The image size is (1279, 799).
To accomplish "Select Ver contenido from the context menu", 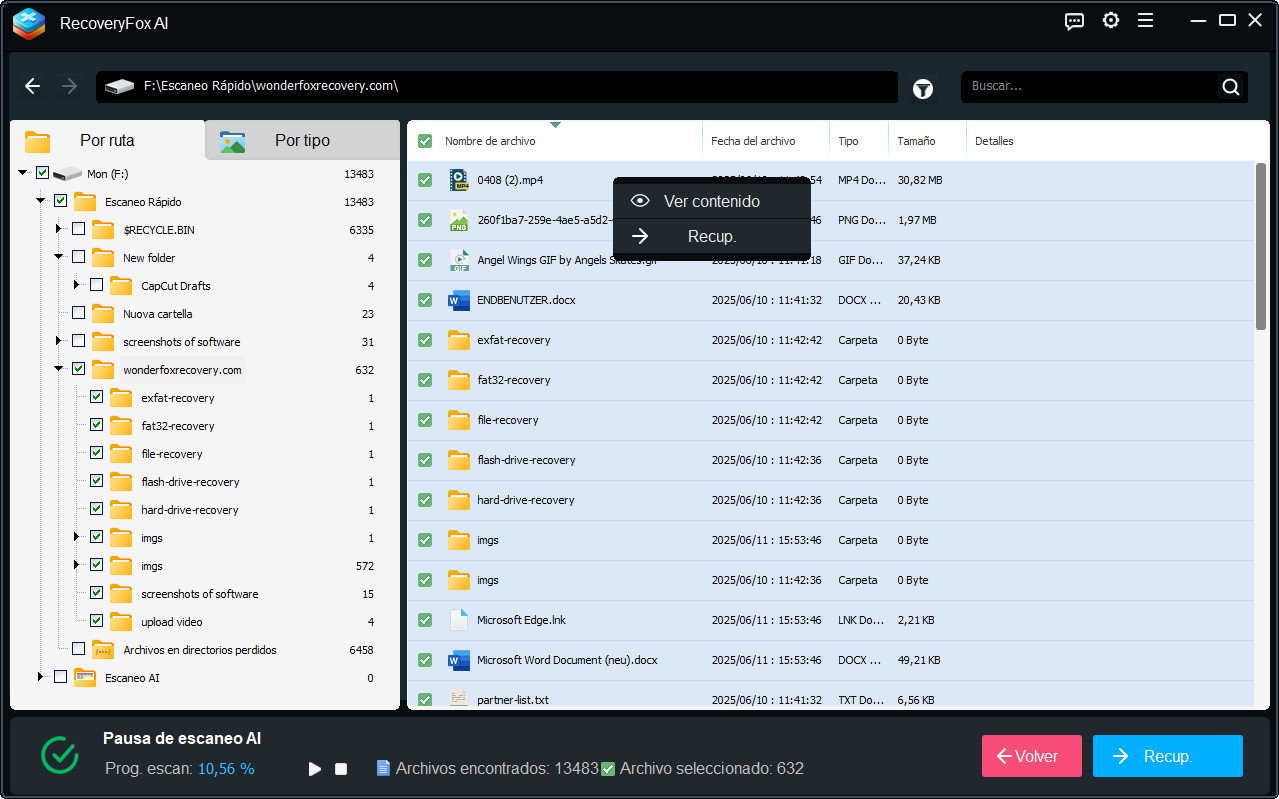I will (x=710, y=200).
